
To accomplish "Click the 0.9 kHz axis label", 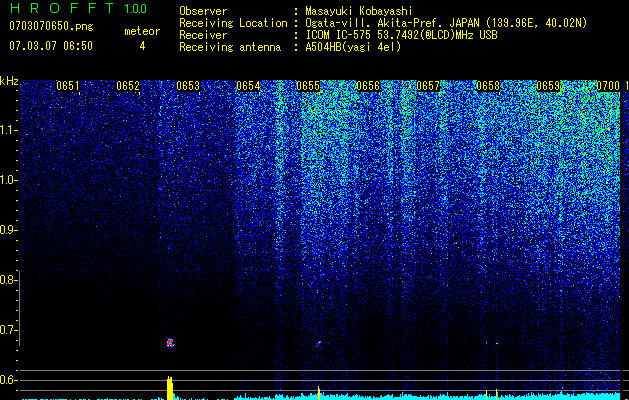I will click(8, 230).
